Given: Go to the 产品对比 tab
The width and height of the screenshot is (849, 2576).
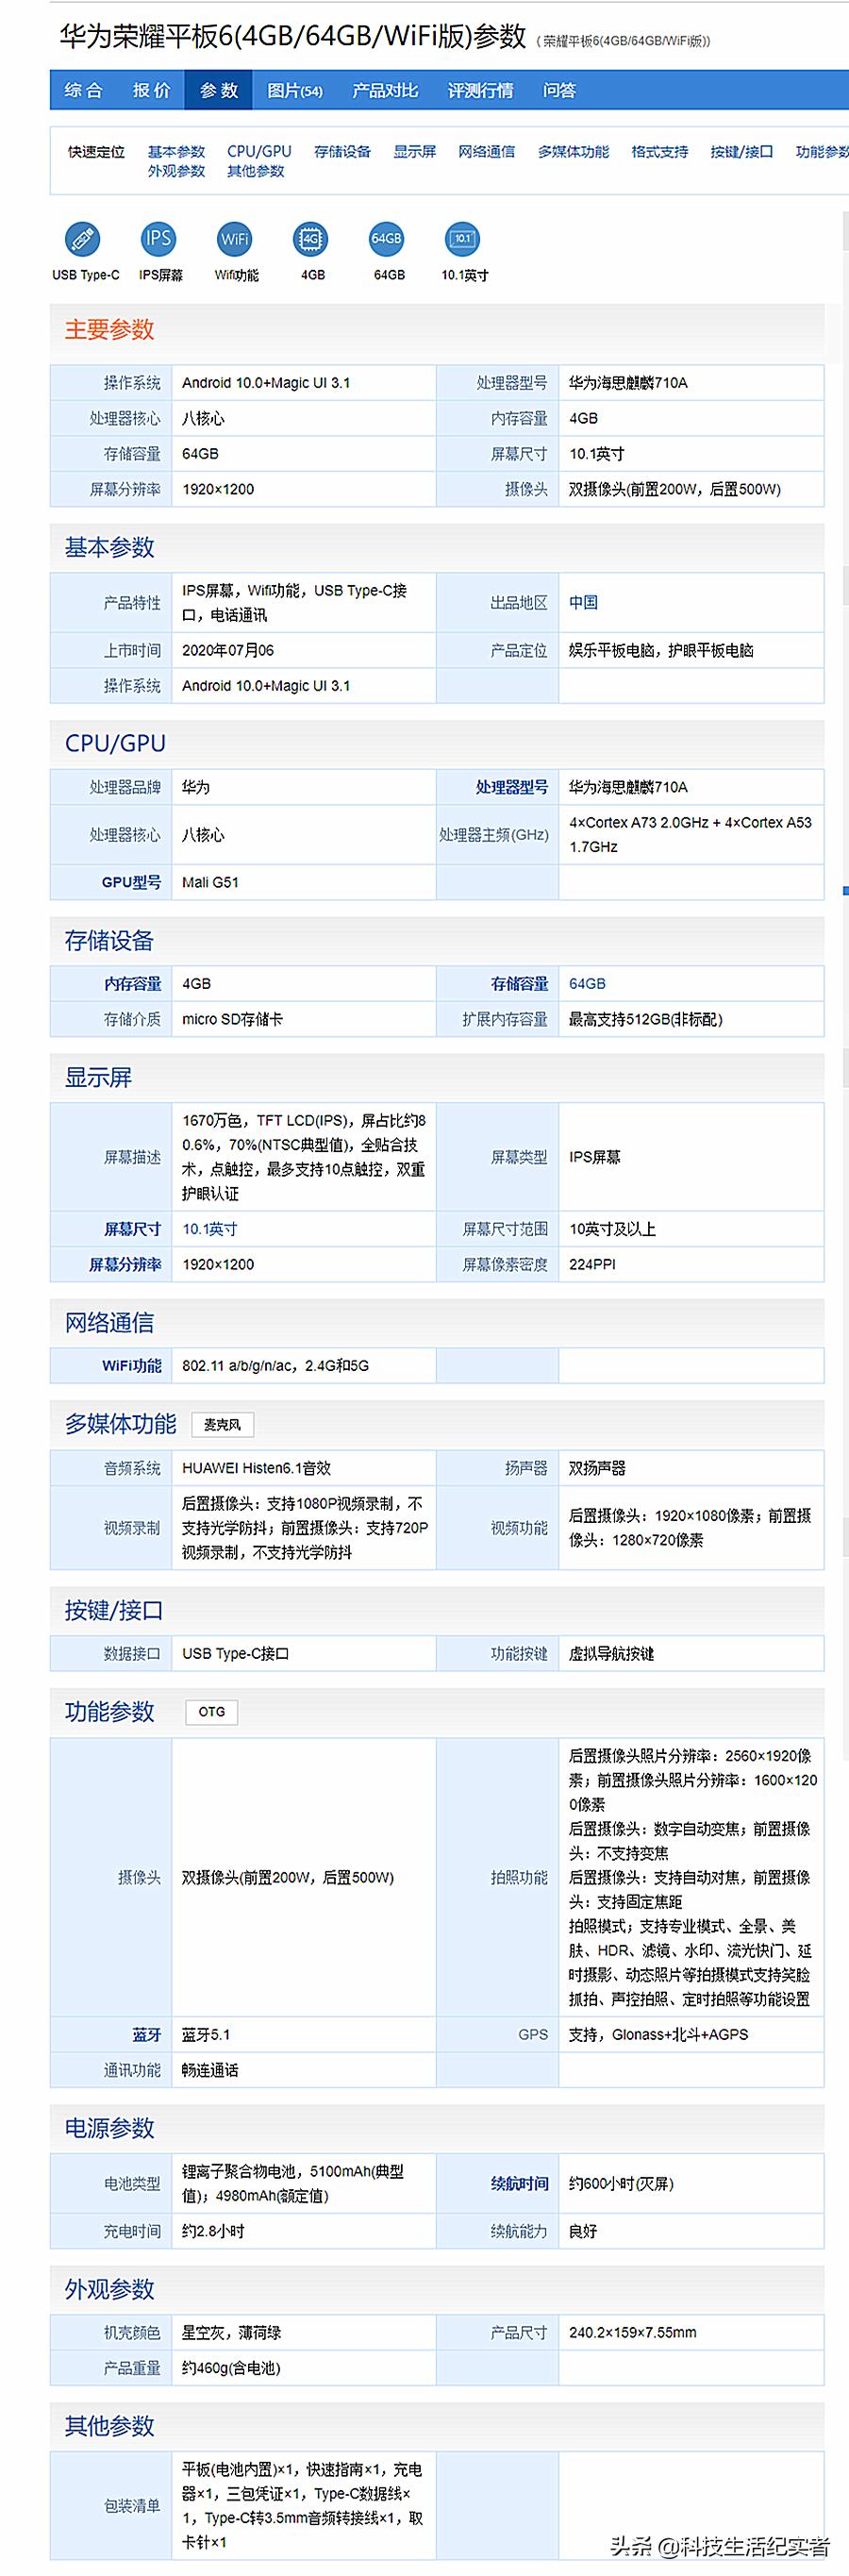Looking at the screenshot, I should (385, 90).
